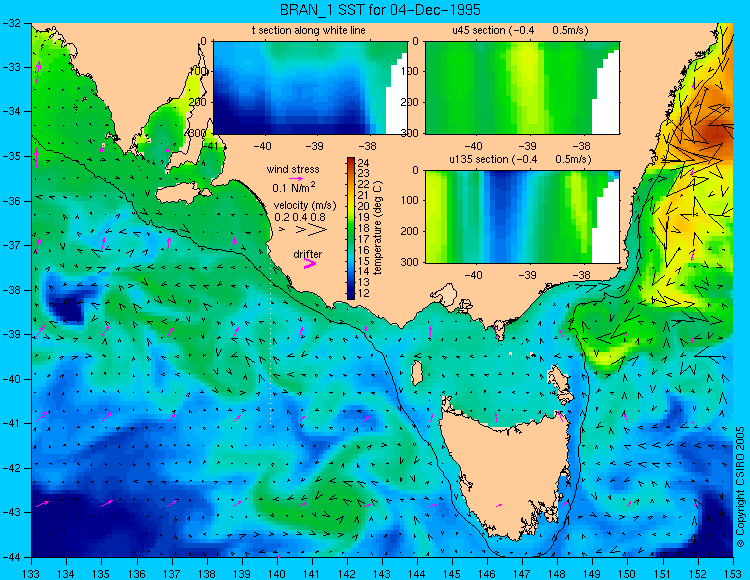
Task: Click the largest 0.8 velocity arrowhead in legend
Action: tap(317, 230)
